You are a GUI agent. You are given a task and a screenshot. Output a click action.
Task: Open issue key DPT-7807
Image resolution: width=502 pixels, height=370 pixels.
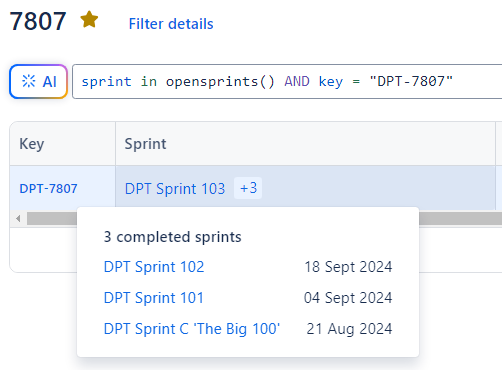point(48,189)
